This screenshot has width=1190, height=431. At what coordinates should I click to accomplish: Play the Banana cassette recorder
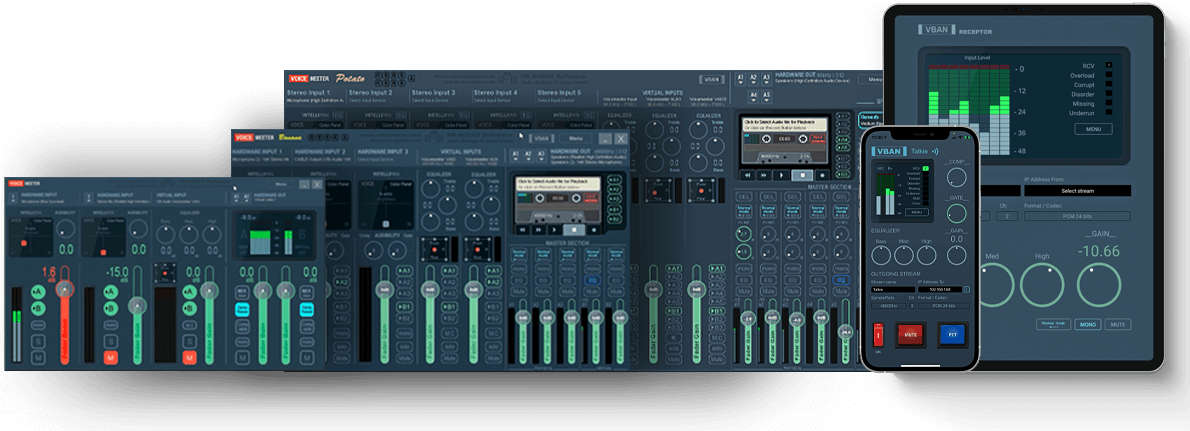pyautogui.click(x=554, y=228)
